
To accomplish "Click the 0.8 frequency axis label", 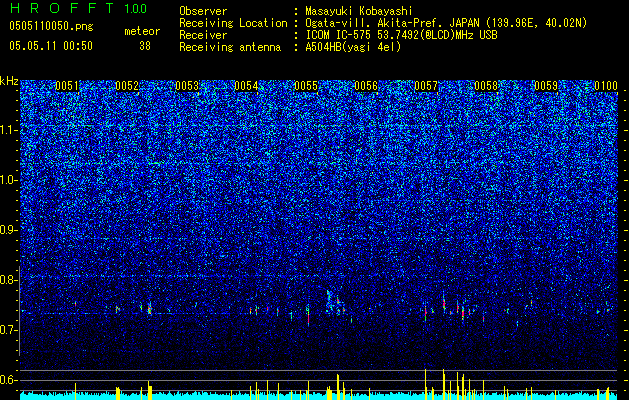I will pyautogui.click(x=9, y=280).
